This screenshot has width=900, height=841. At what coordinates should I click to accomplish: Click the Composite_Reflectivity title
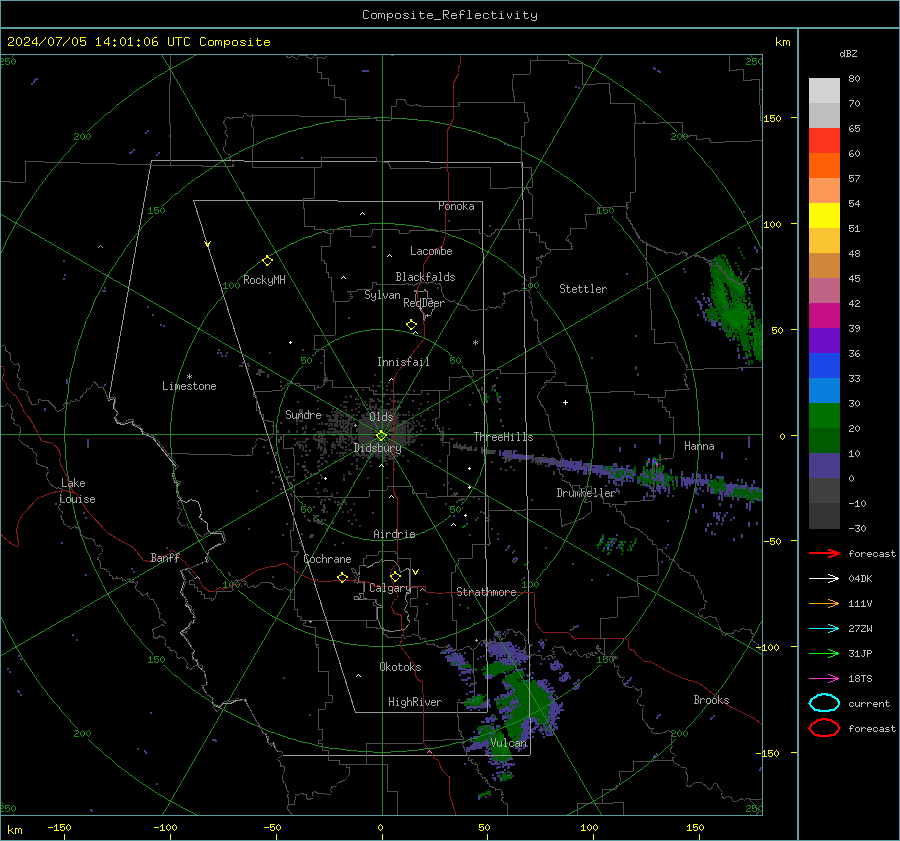pyautogui.click(x=449, y=15)
